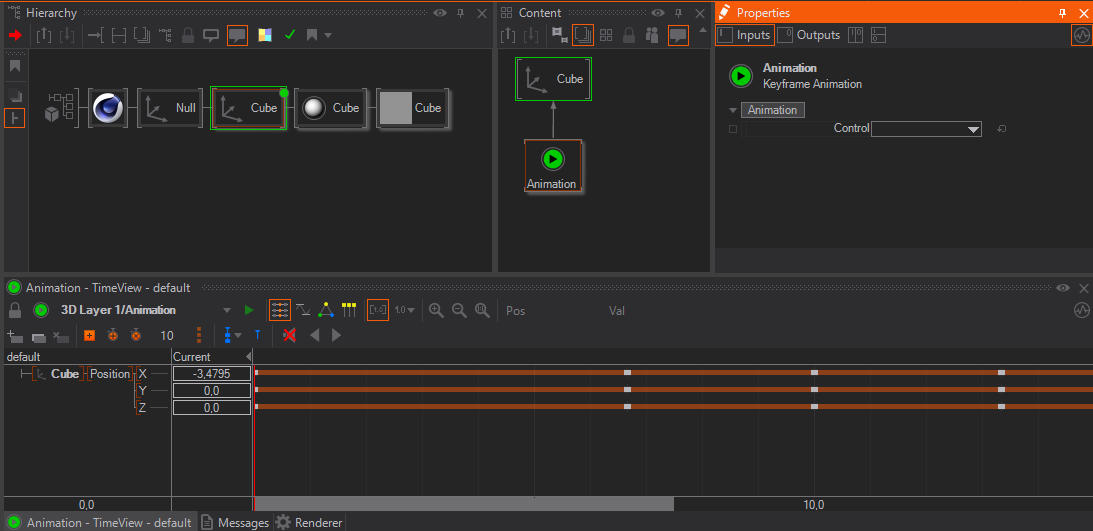This screenshot has height=531, width=1093.
Task: Click the red X delete keyframe icon
Action: 289,335
